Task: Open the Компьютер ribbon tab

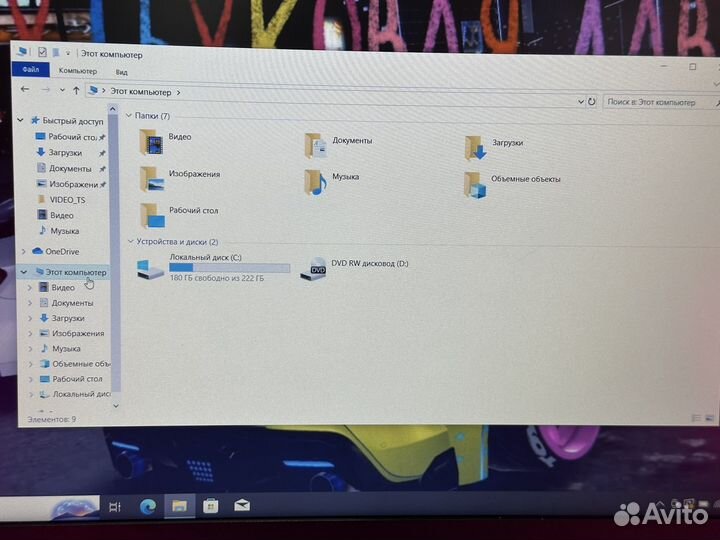Action: [78, 71]
